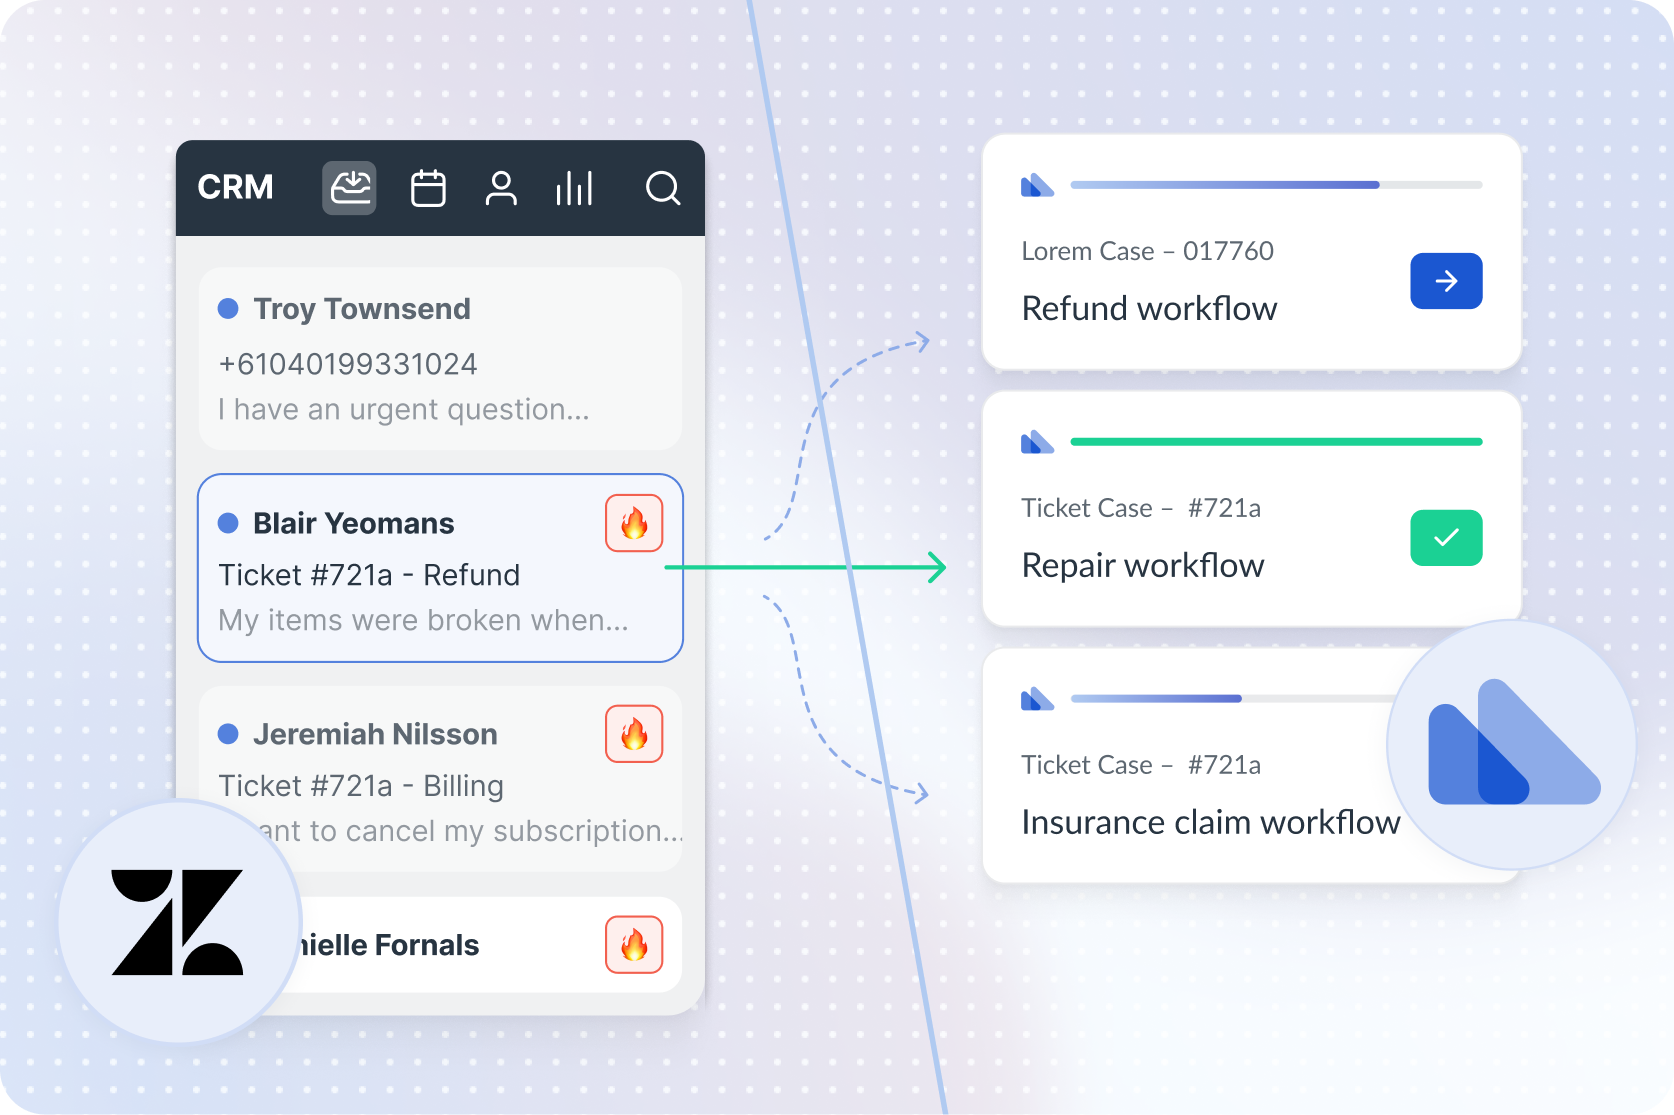The height and width of the screenshot is (1115, 1674).
Task: Click the Fornals contact name
Action: click(x=390, y=945)
